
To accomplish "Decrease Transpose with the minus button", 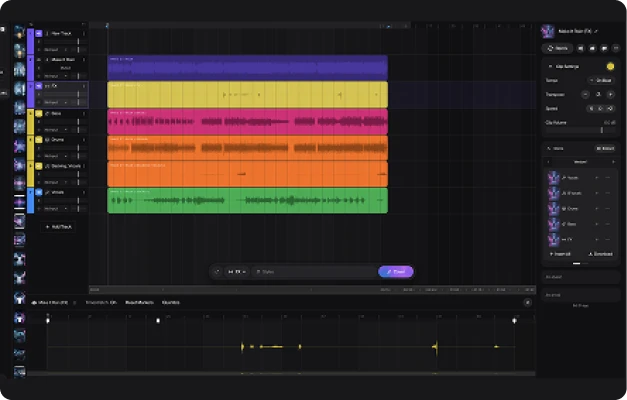I will tap(585, 95).
